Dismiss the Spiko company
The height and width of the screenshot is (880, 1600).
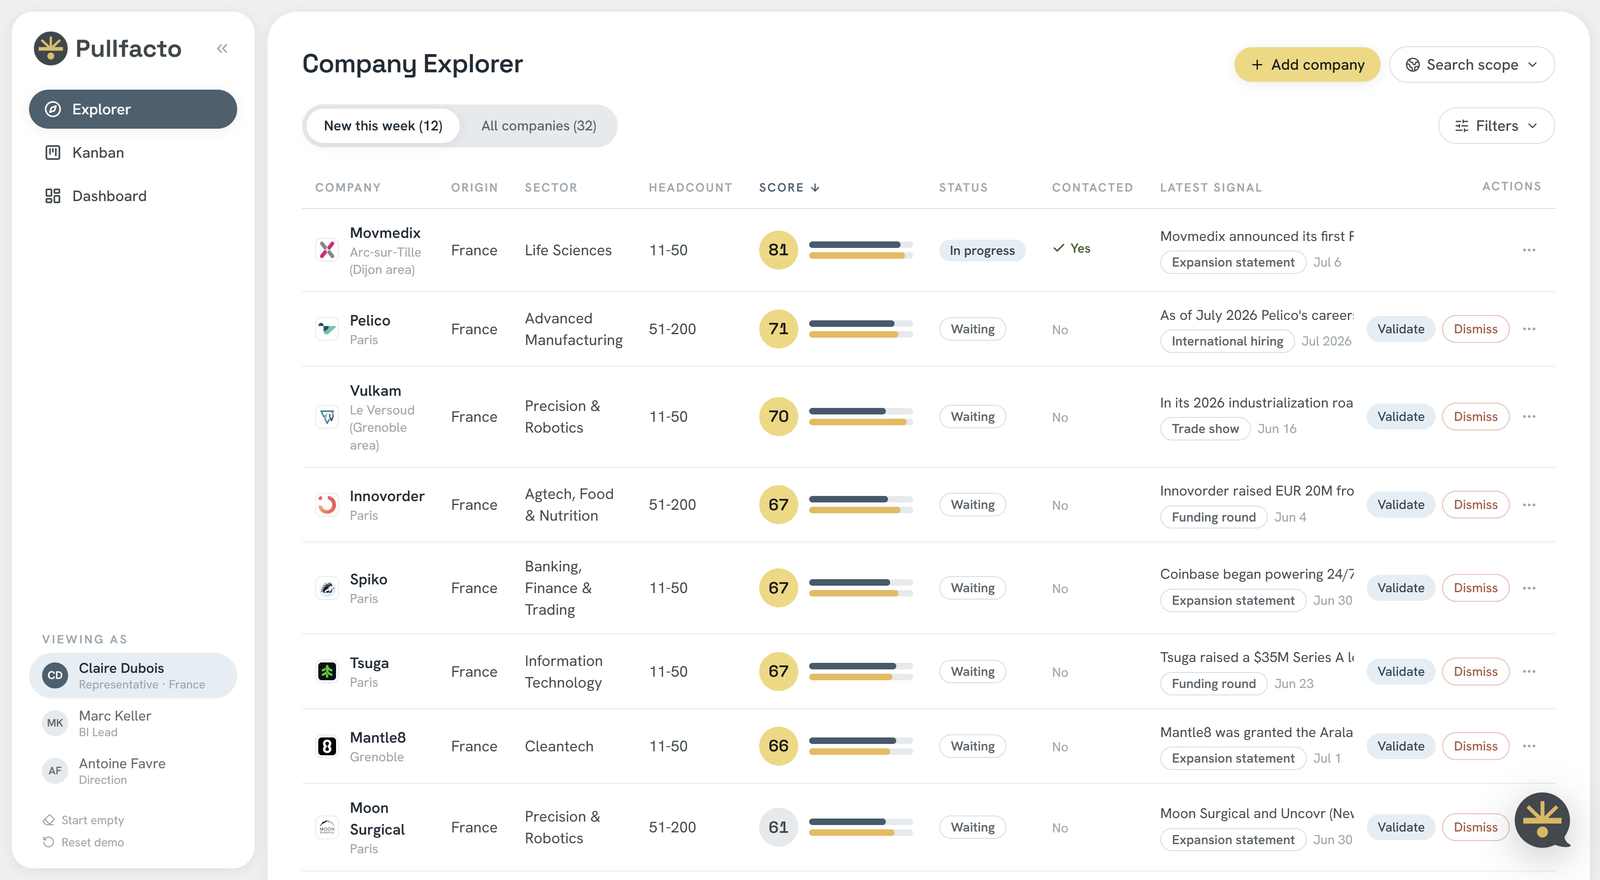(1476, 588)
